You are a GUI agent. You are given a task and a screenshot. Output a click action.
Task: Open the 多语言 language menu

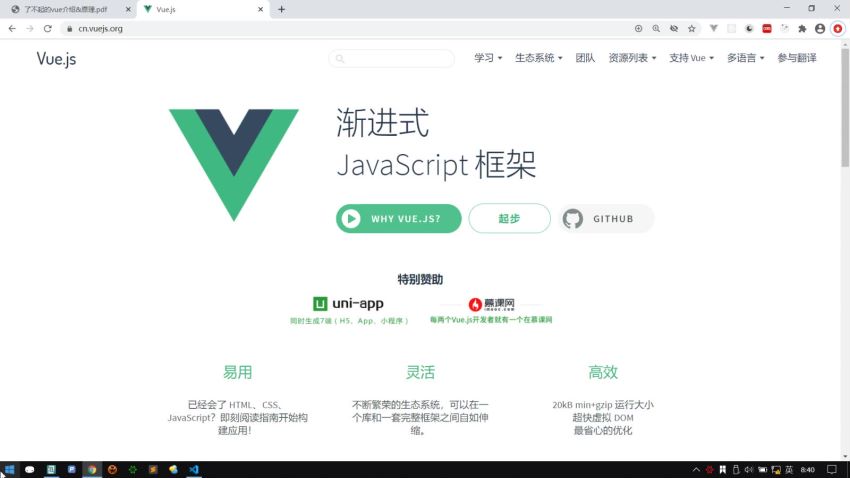pyautogui.click(x=745, y=58)
